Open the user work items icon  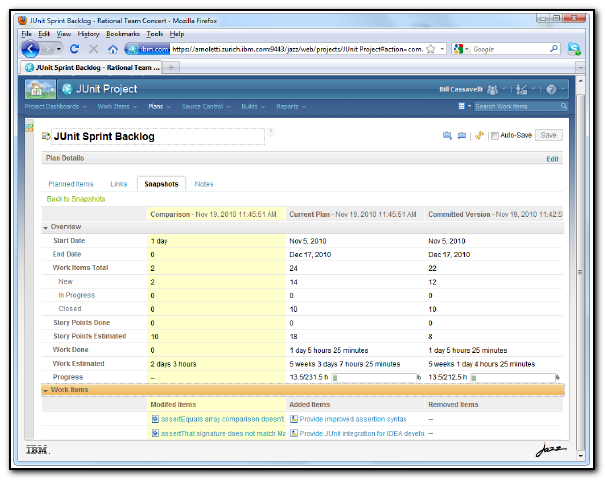pos(522,90)
